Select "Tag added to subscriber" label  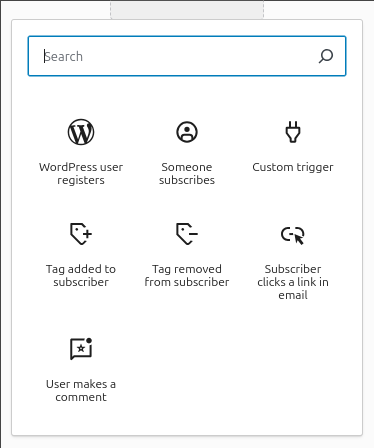pyautogui.click(x=81, y=275)
